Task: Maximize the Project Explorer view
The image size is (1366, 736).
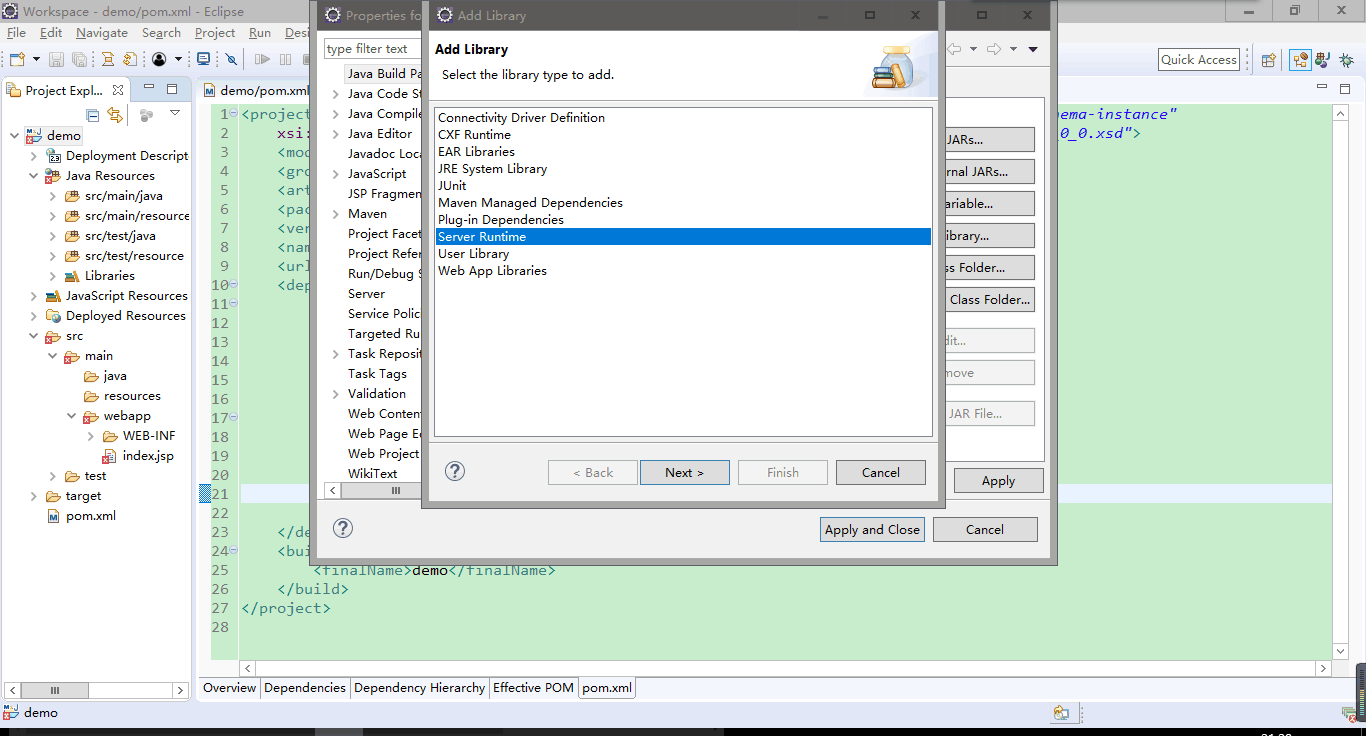Action: pyautogui.click(x=171, y=89)
